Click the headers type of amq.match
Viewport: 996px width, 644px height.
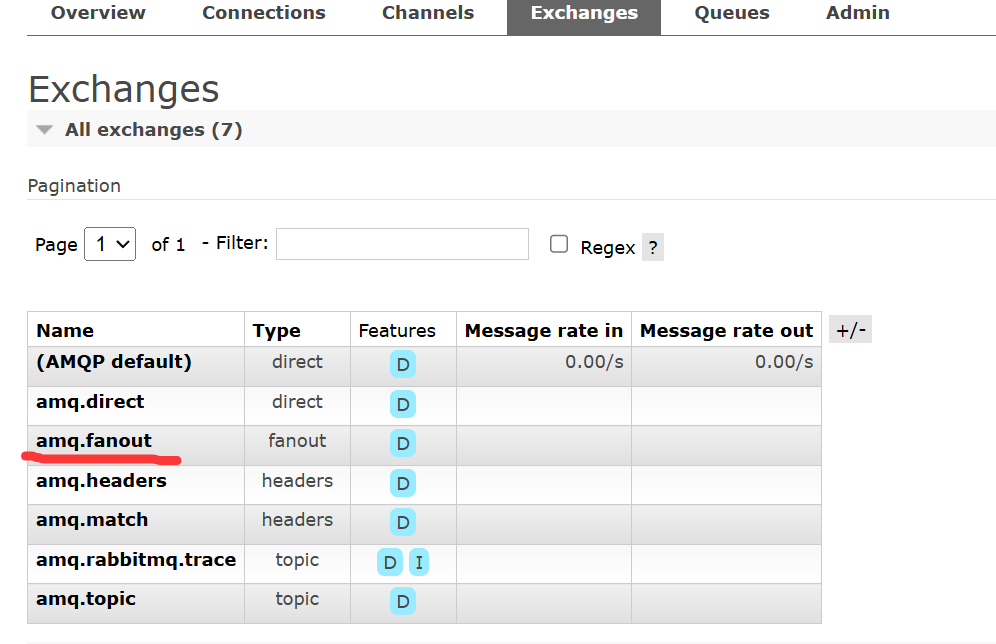[x=297, y=520]
